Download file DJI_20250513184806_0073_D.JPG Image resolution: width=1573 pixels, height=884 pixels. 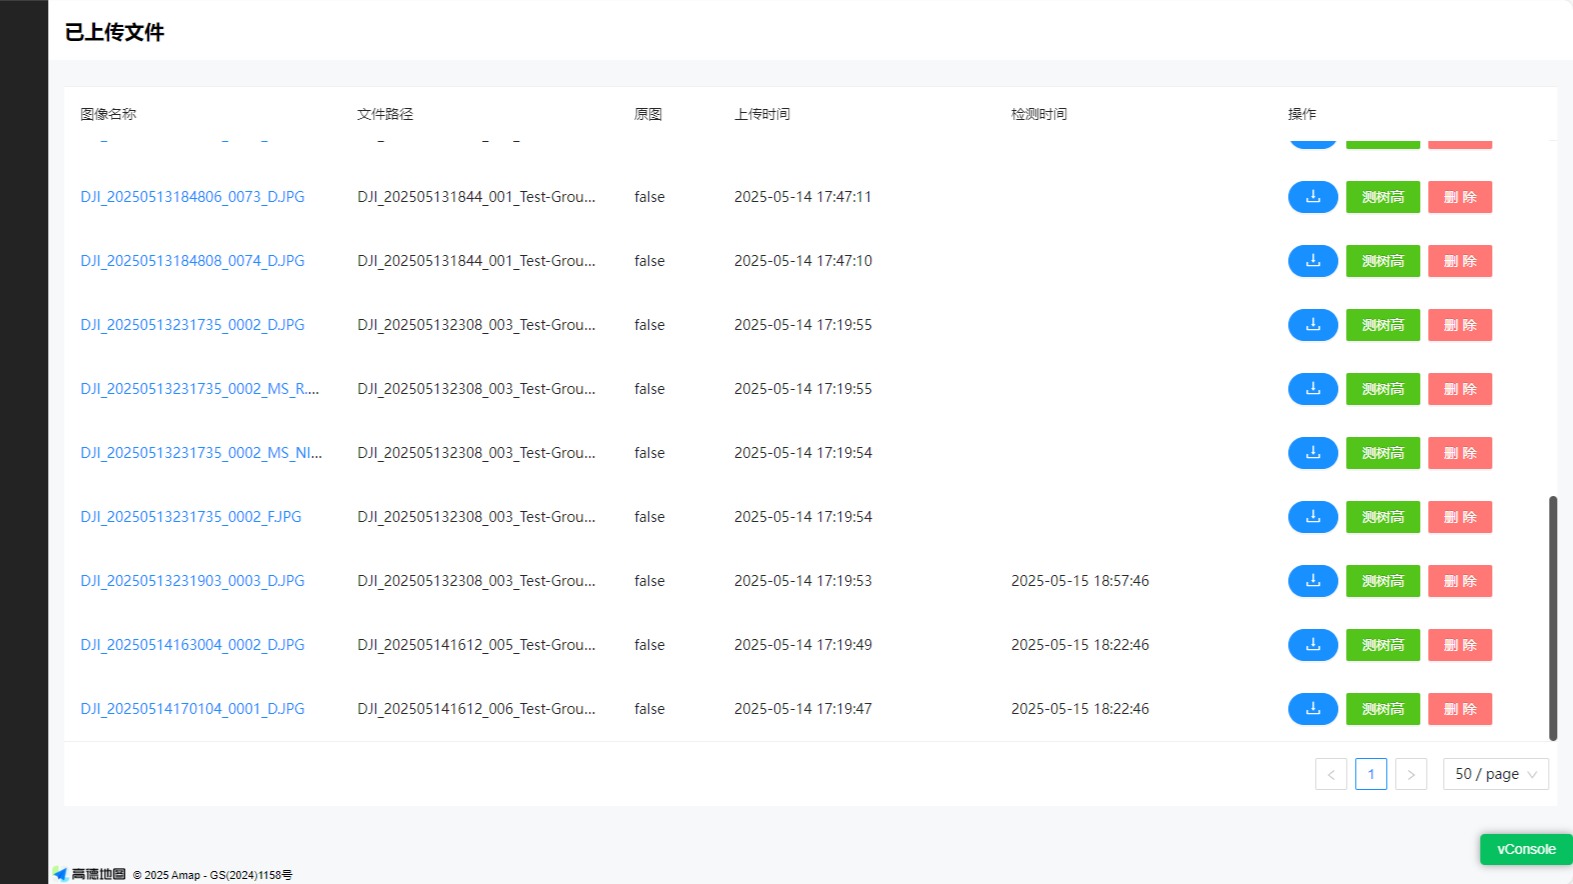(x=1312, y=197)
